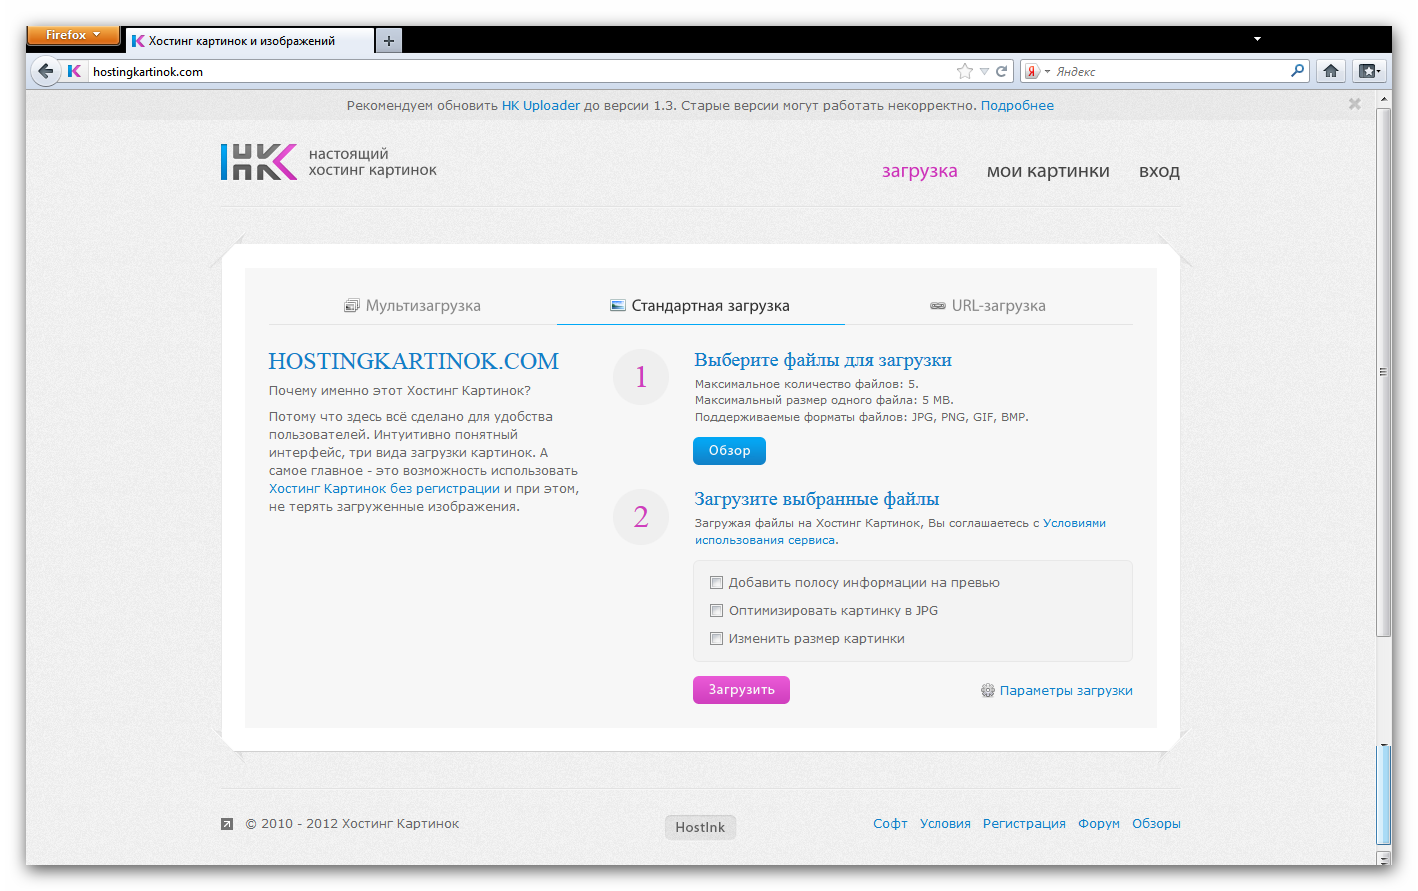Enable Добавить полосу информации на превью
Viewport: 1418px width, 891px height.
[x=716, y=582]
